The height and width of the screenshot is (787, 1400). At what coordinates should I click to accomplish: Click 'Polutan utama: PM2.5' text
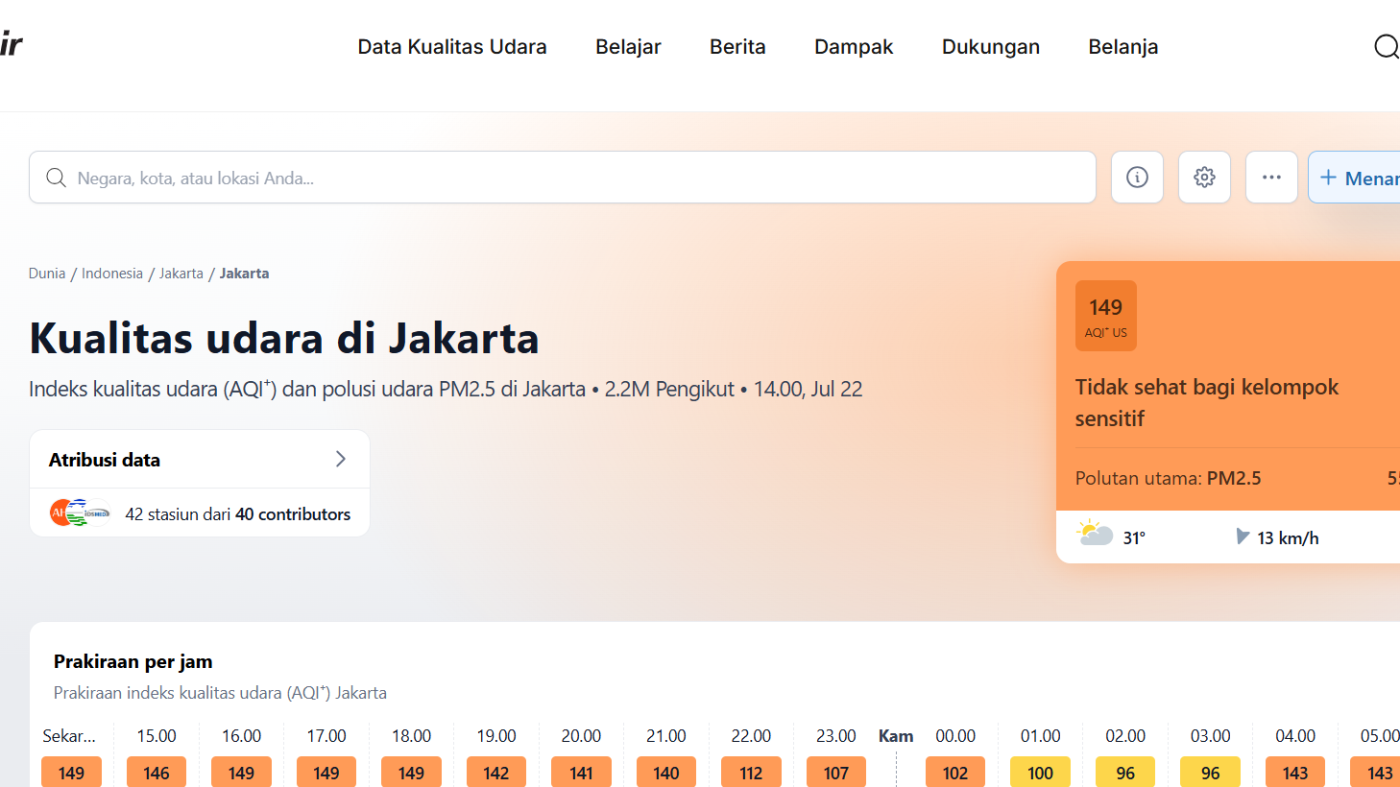click(1168, 478)
